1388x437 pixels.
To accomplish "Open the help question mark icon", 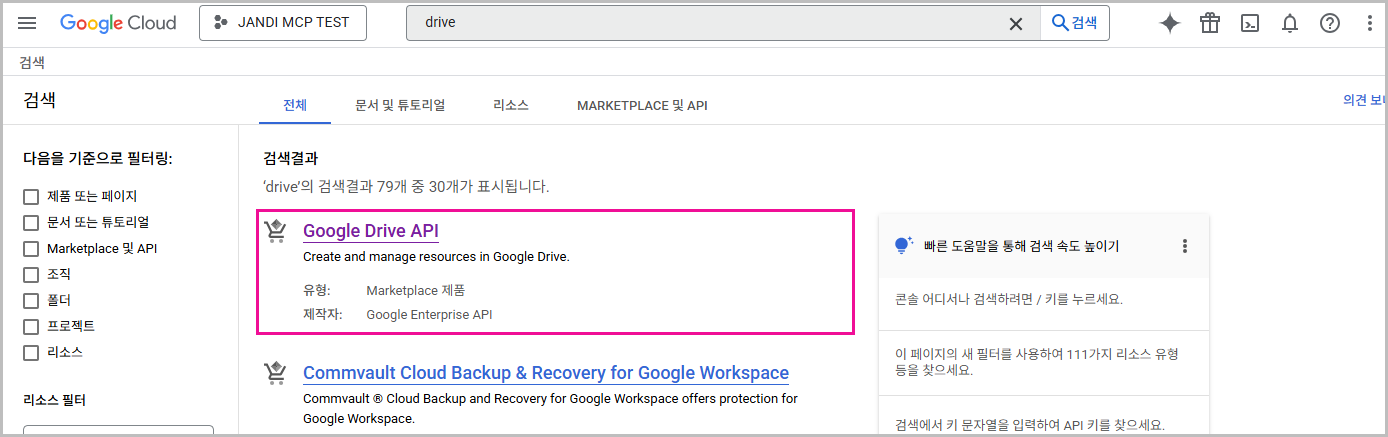I will (x=1329, y=24).
